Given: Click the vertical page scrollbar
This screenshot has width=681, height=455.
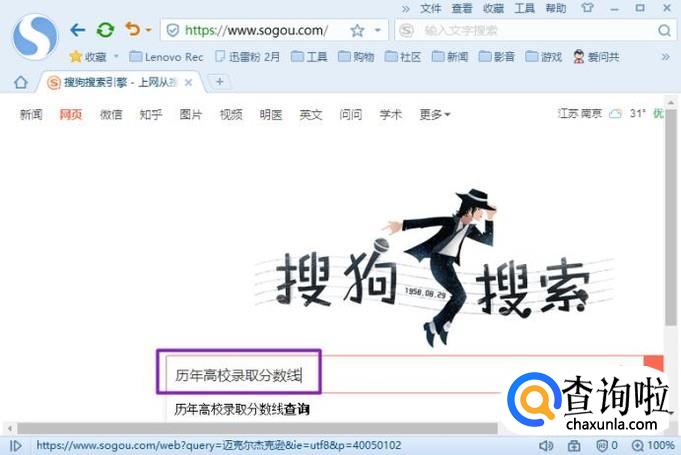Looking at the screenshot, I should pyautogui.click(x=671, y=217).
